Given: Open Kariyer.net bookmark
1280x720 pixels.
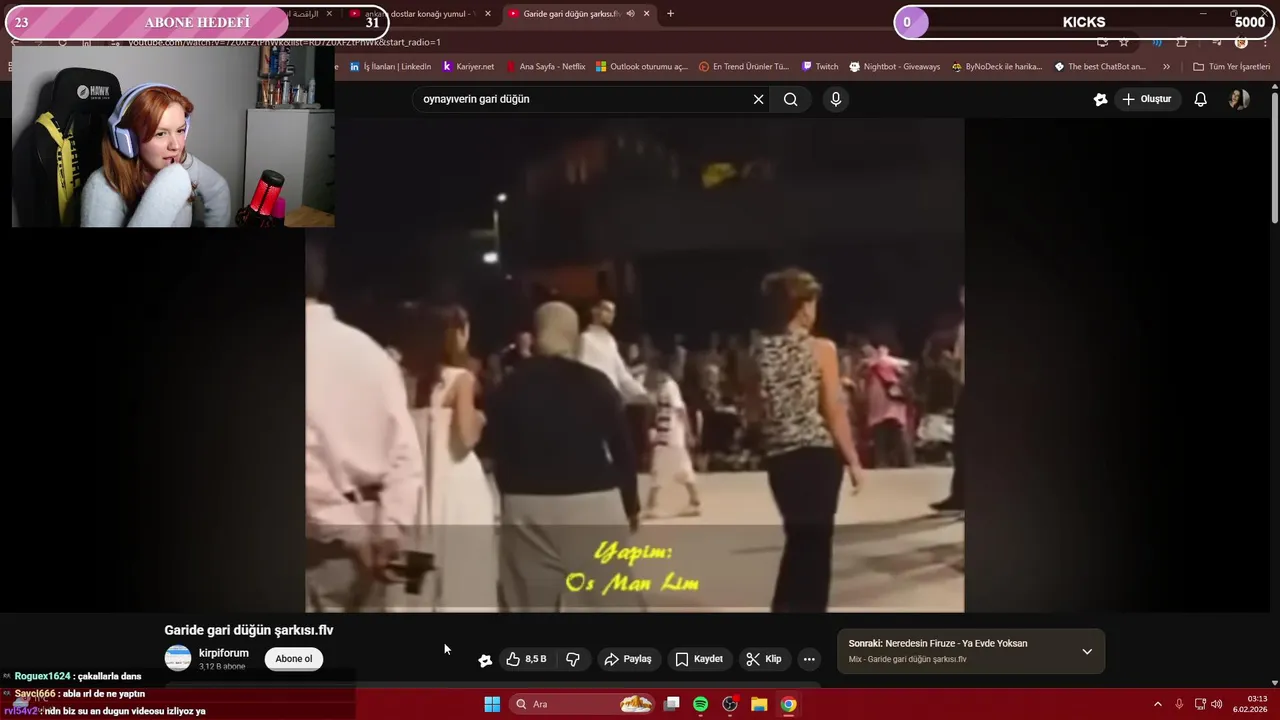Looking at the screenshot, I should click(x=468, y=67).
